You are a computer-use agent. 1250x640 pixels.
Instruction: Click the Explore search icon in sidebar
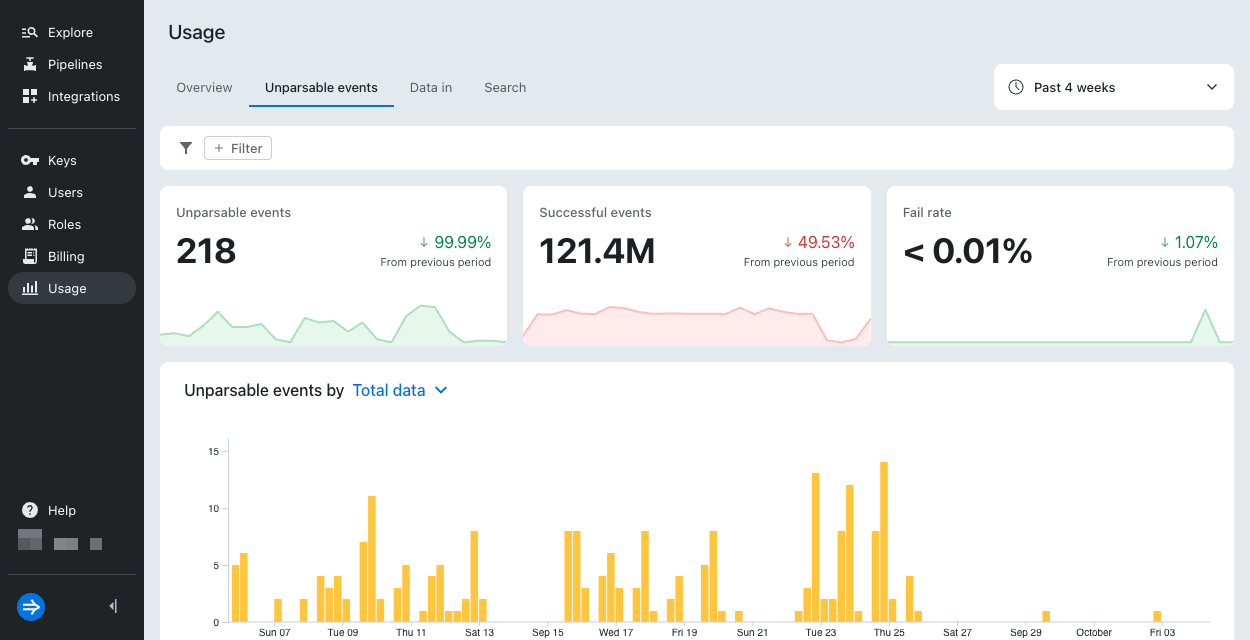30,33
